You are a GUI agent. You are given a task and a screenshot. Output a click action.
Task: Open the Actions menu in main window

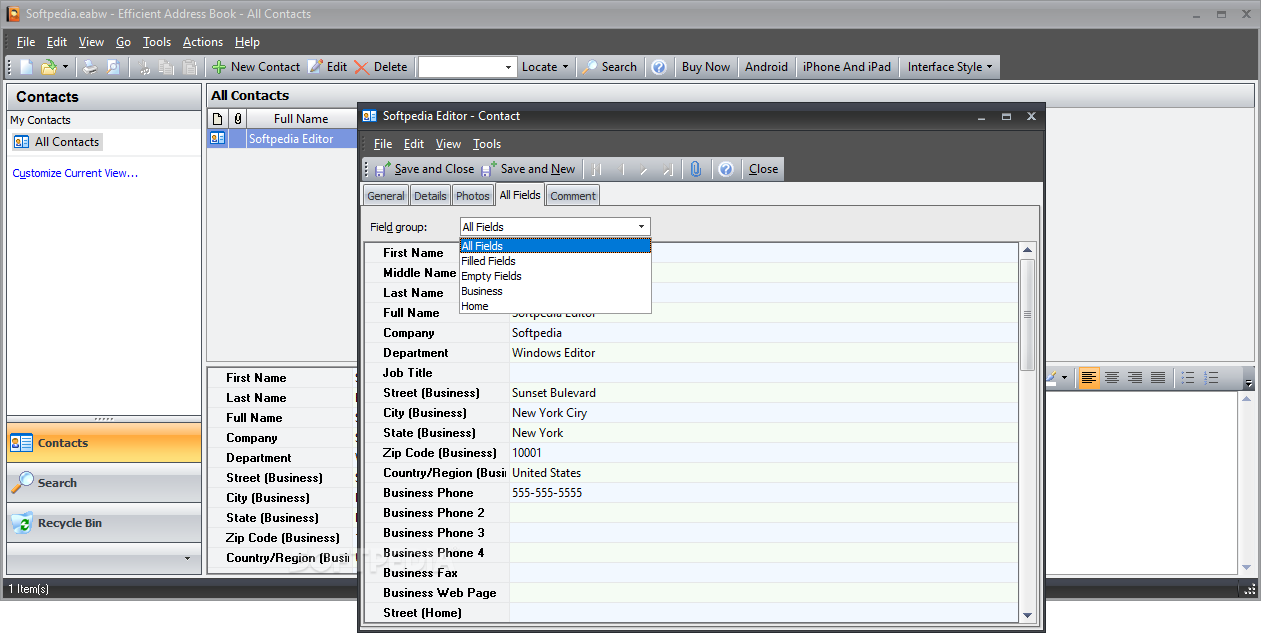click(203, 42)
